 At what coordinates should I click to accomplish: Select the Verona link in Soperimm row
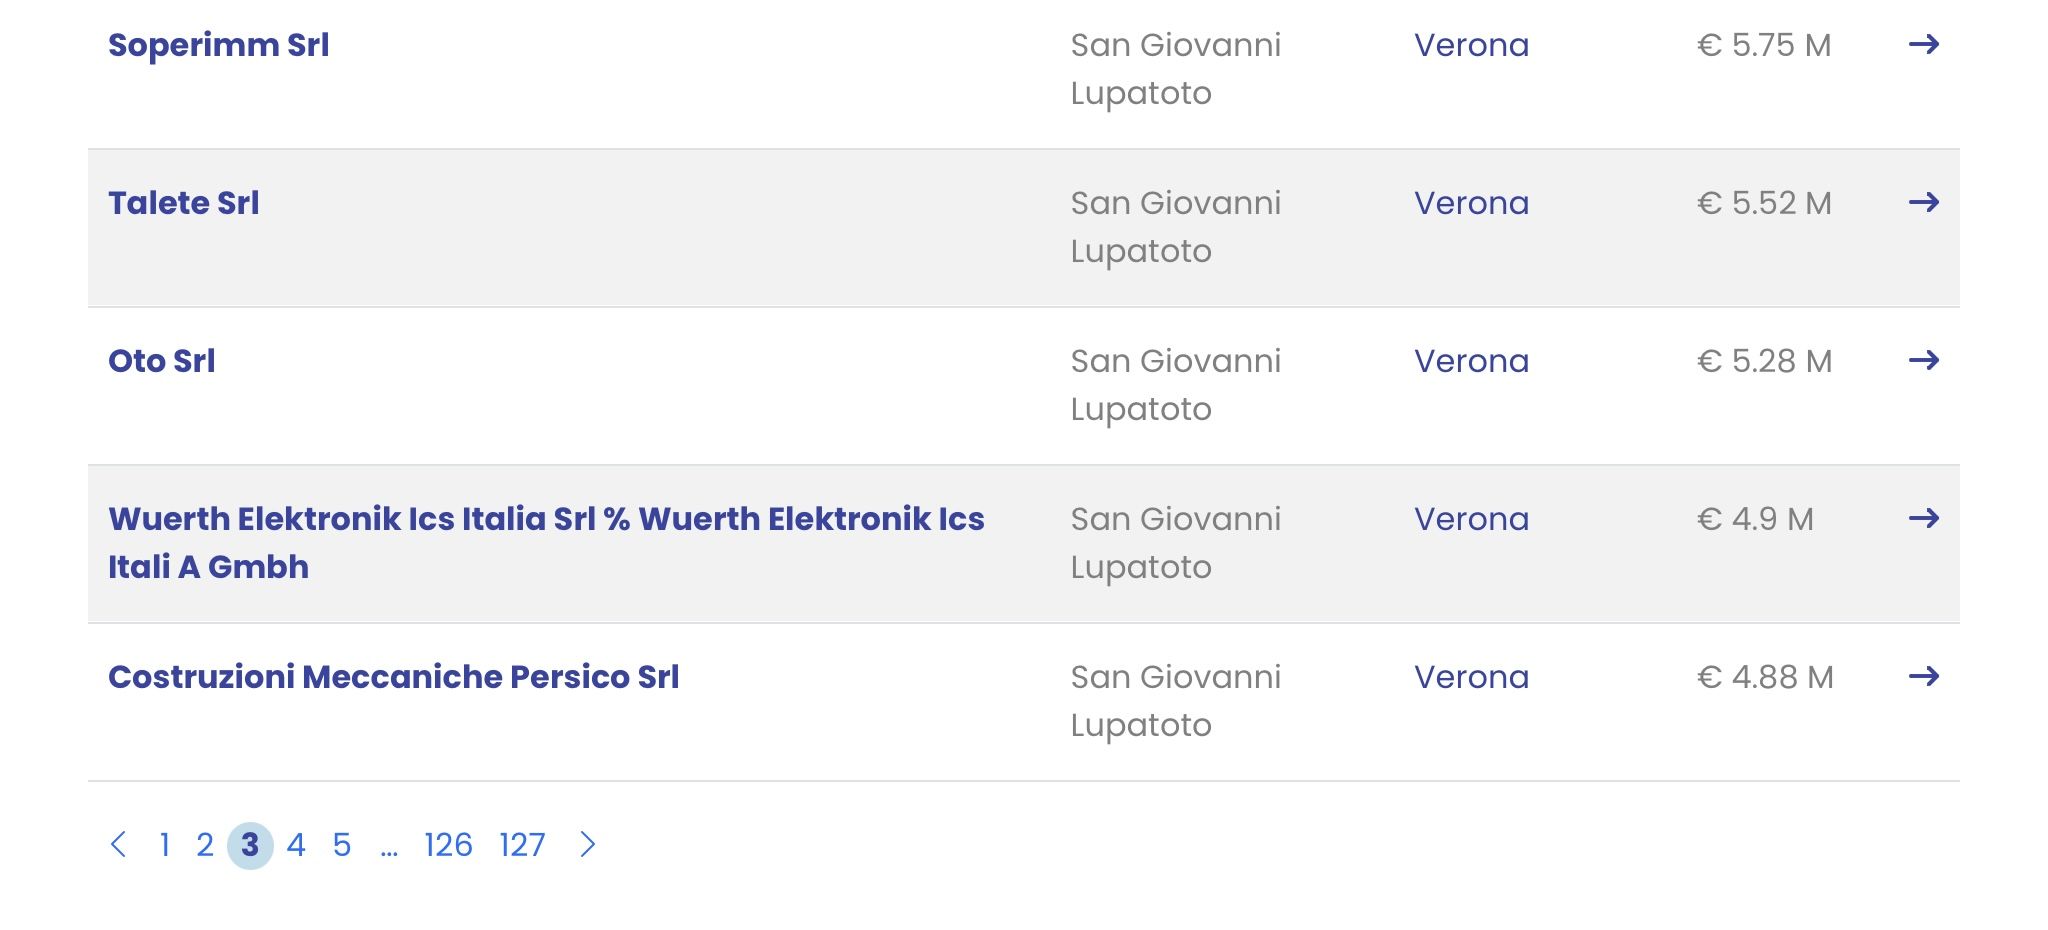click(1472, 45)
